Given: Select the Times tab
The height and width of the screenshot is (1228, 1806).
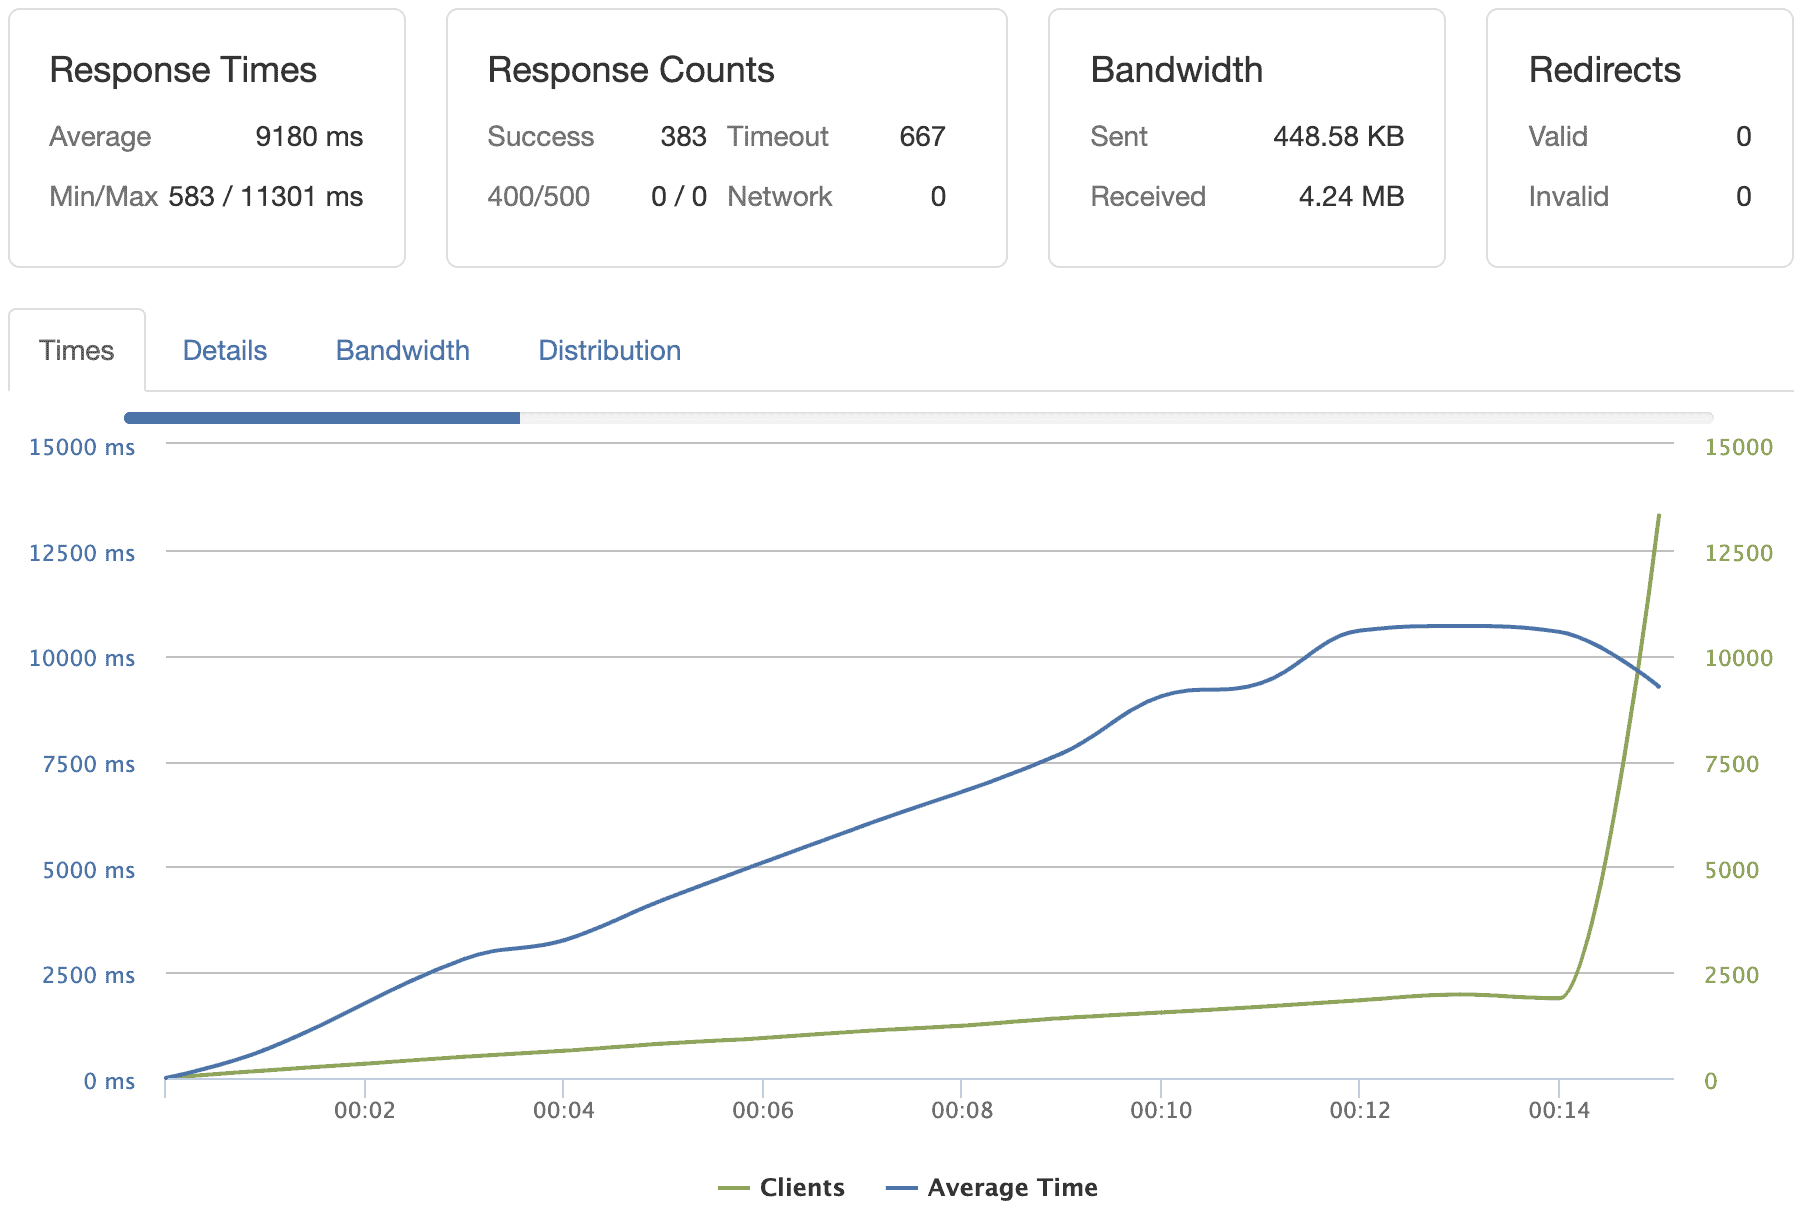Looking at the screenshot, I should tap(76, 350).
